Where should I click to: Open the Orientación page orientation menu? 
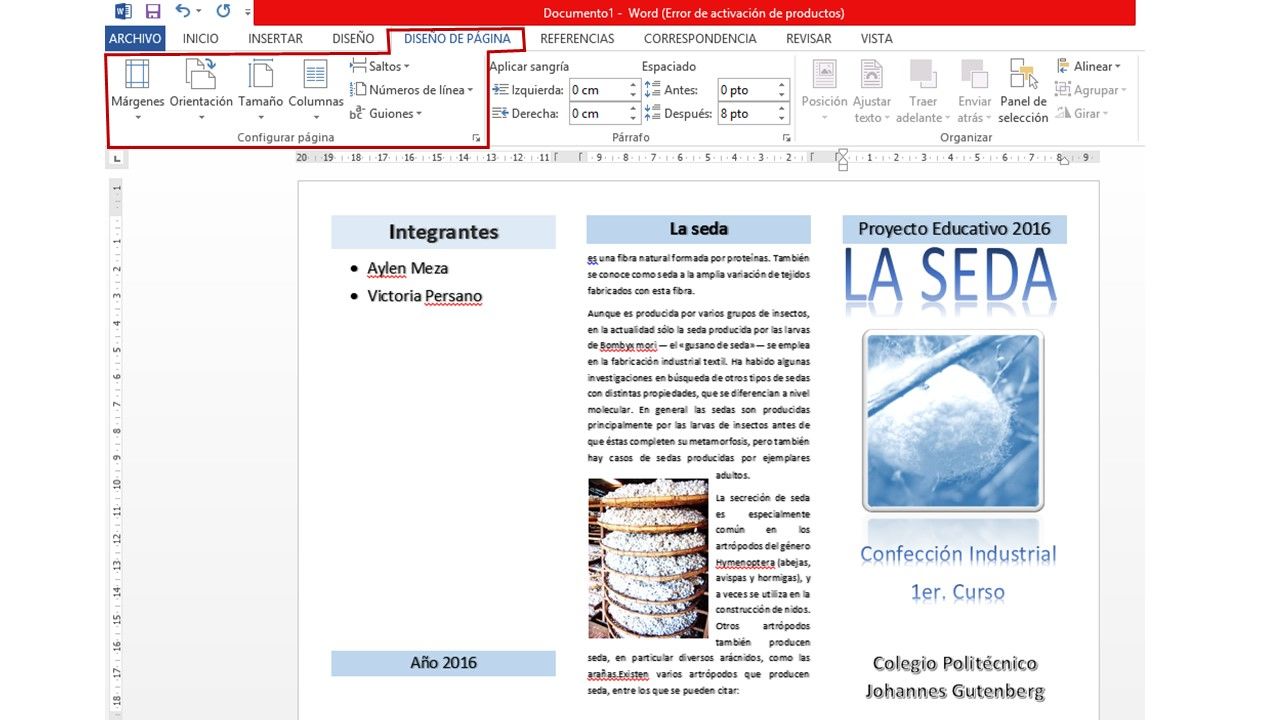click(x=201, y=88)
